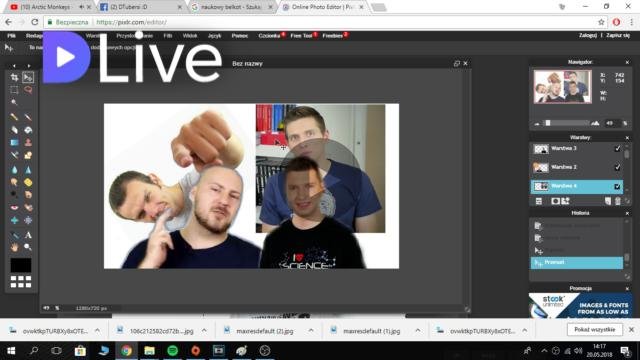Select the Blur tool
This screenshot has width=640, height=360.
click(14, 169)
